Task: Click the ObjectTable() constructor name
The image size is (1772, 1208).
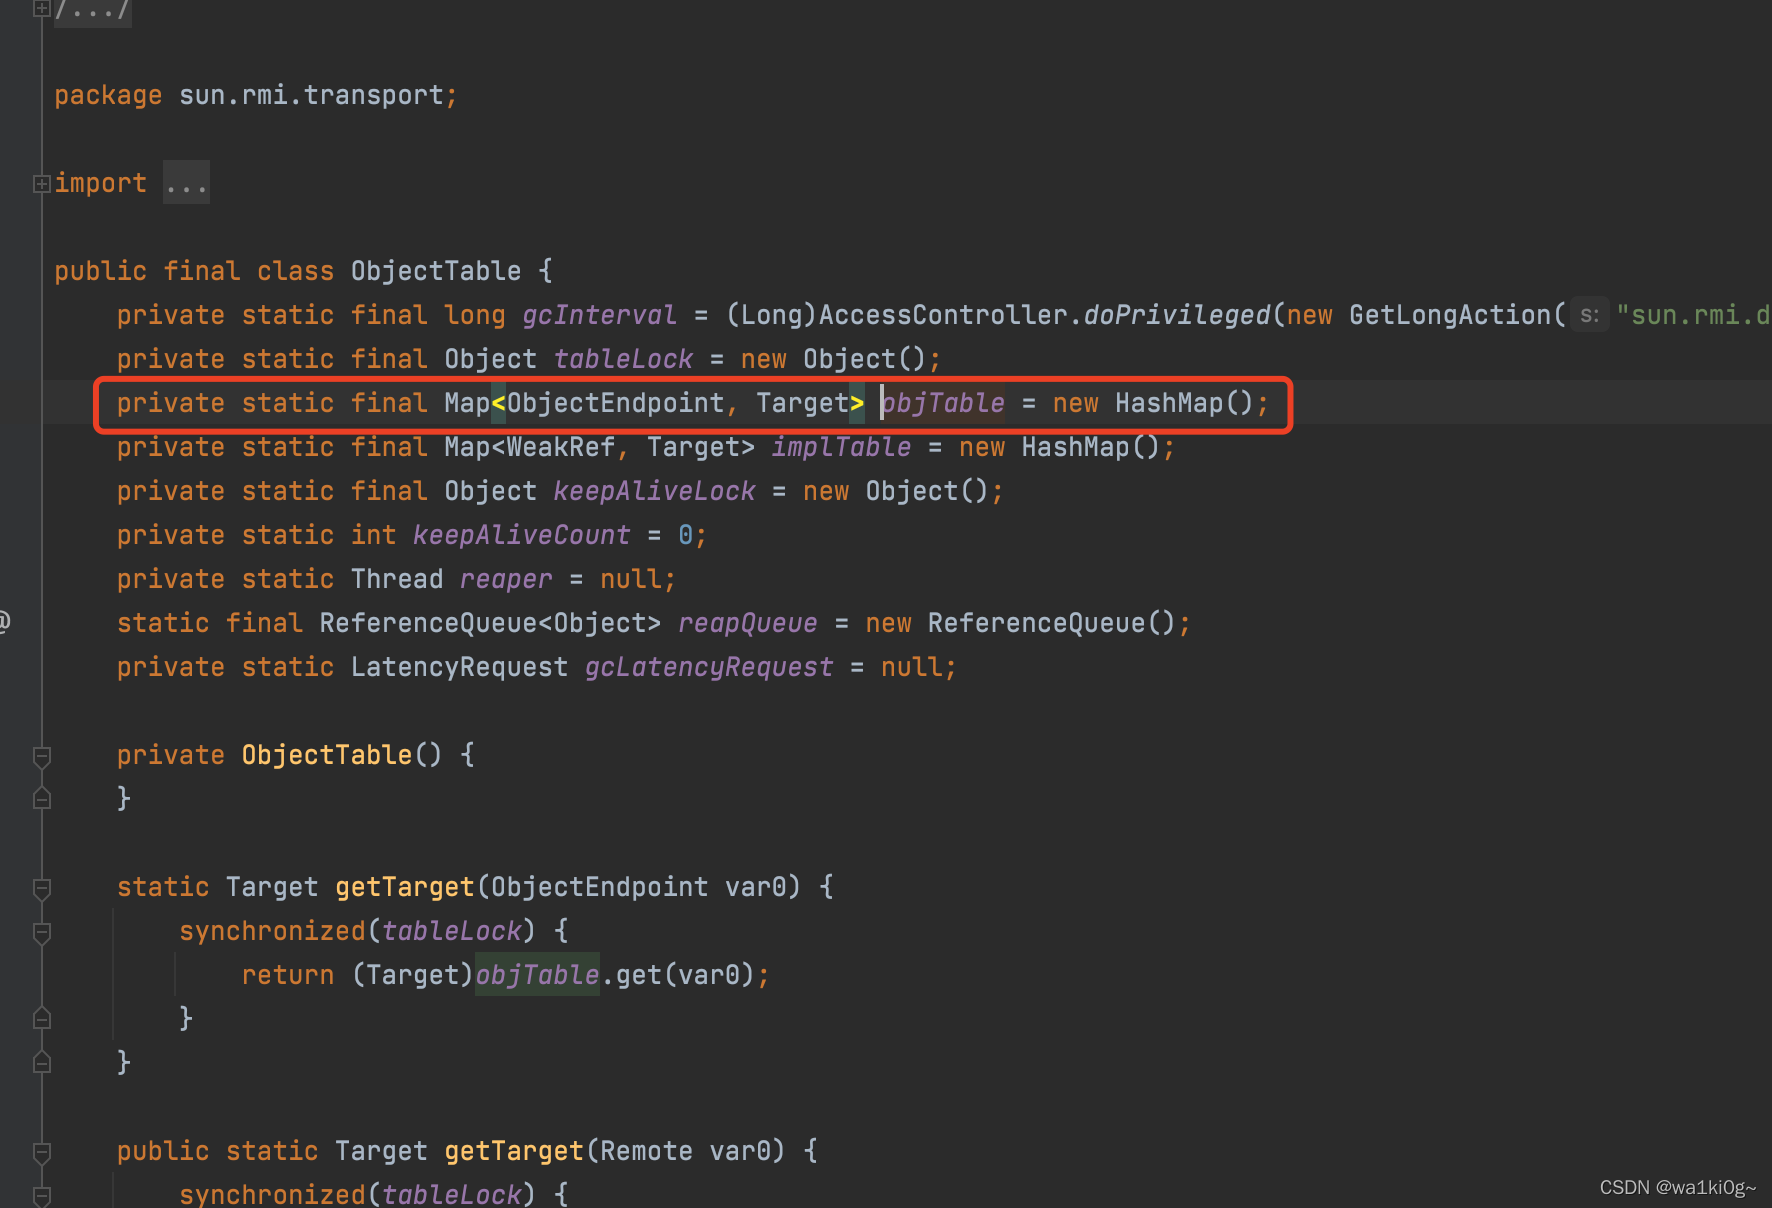Action: click(327, 755)
